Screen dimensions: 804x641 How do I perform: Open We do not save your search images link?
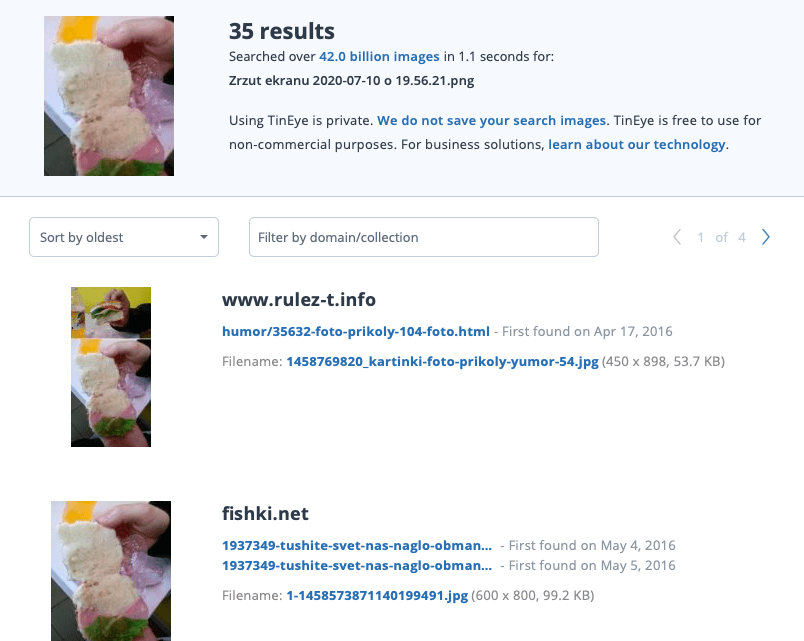(491, 121)
